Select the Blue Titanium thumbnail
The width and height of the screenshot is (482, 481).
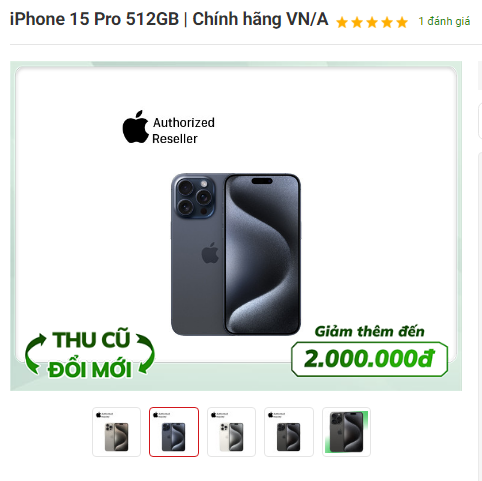point(174,432)
